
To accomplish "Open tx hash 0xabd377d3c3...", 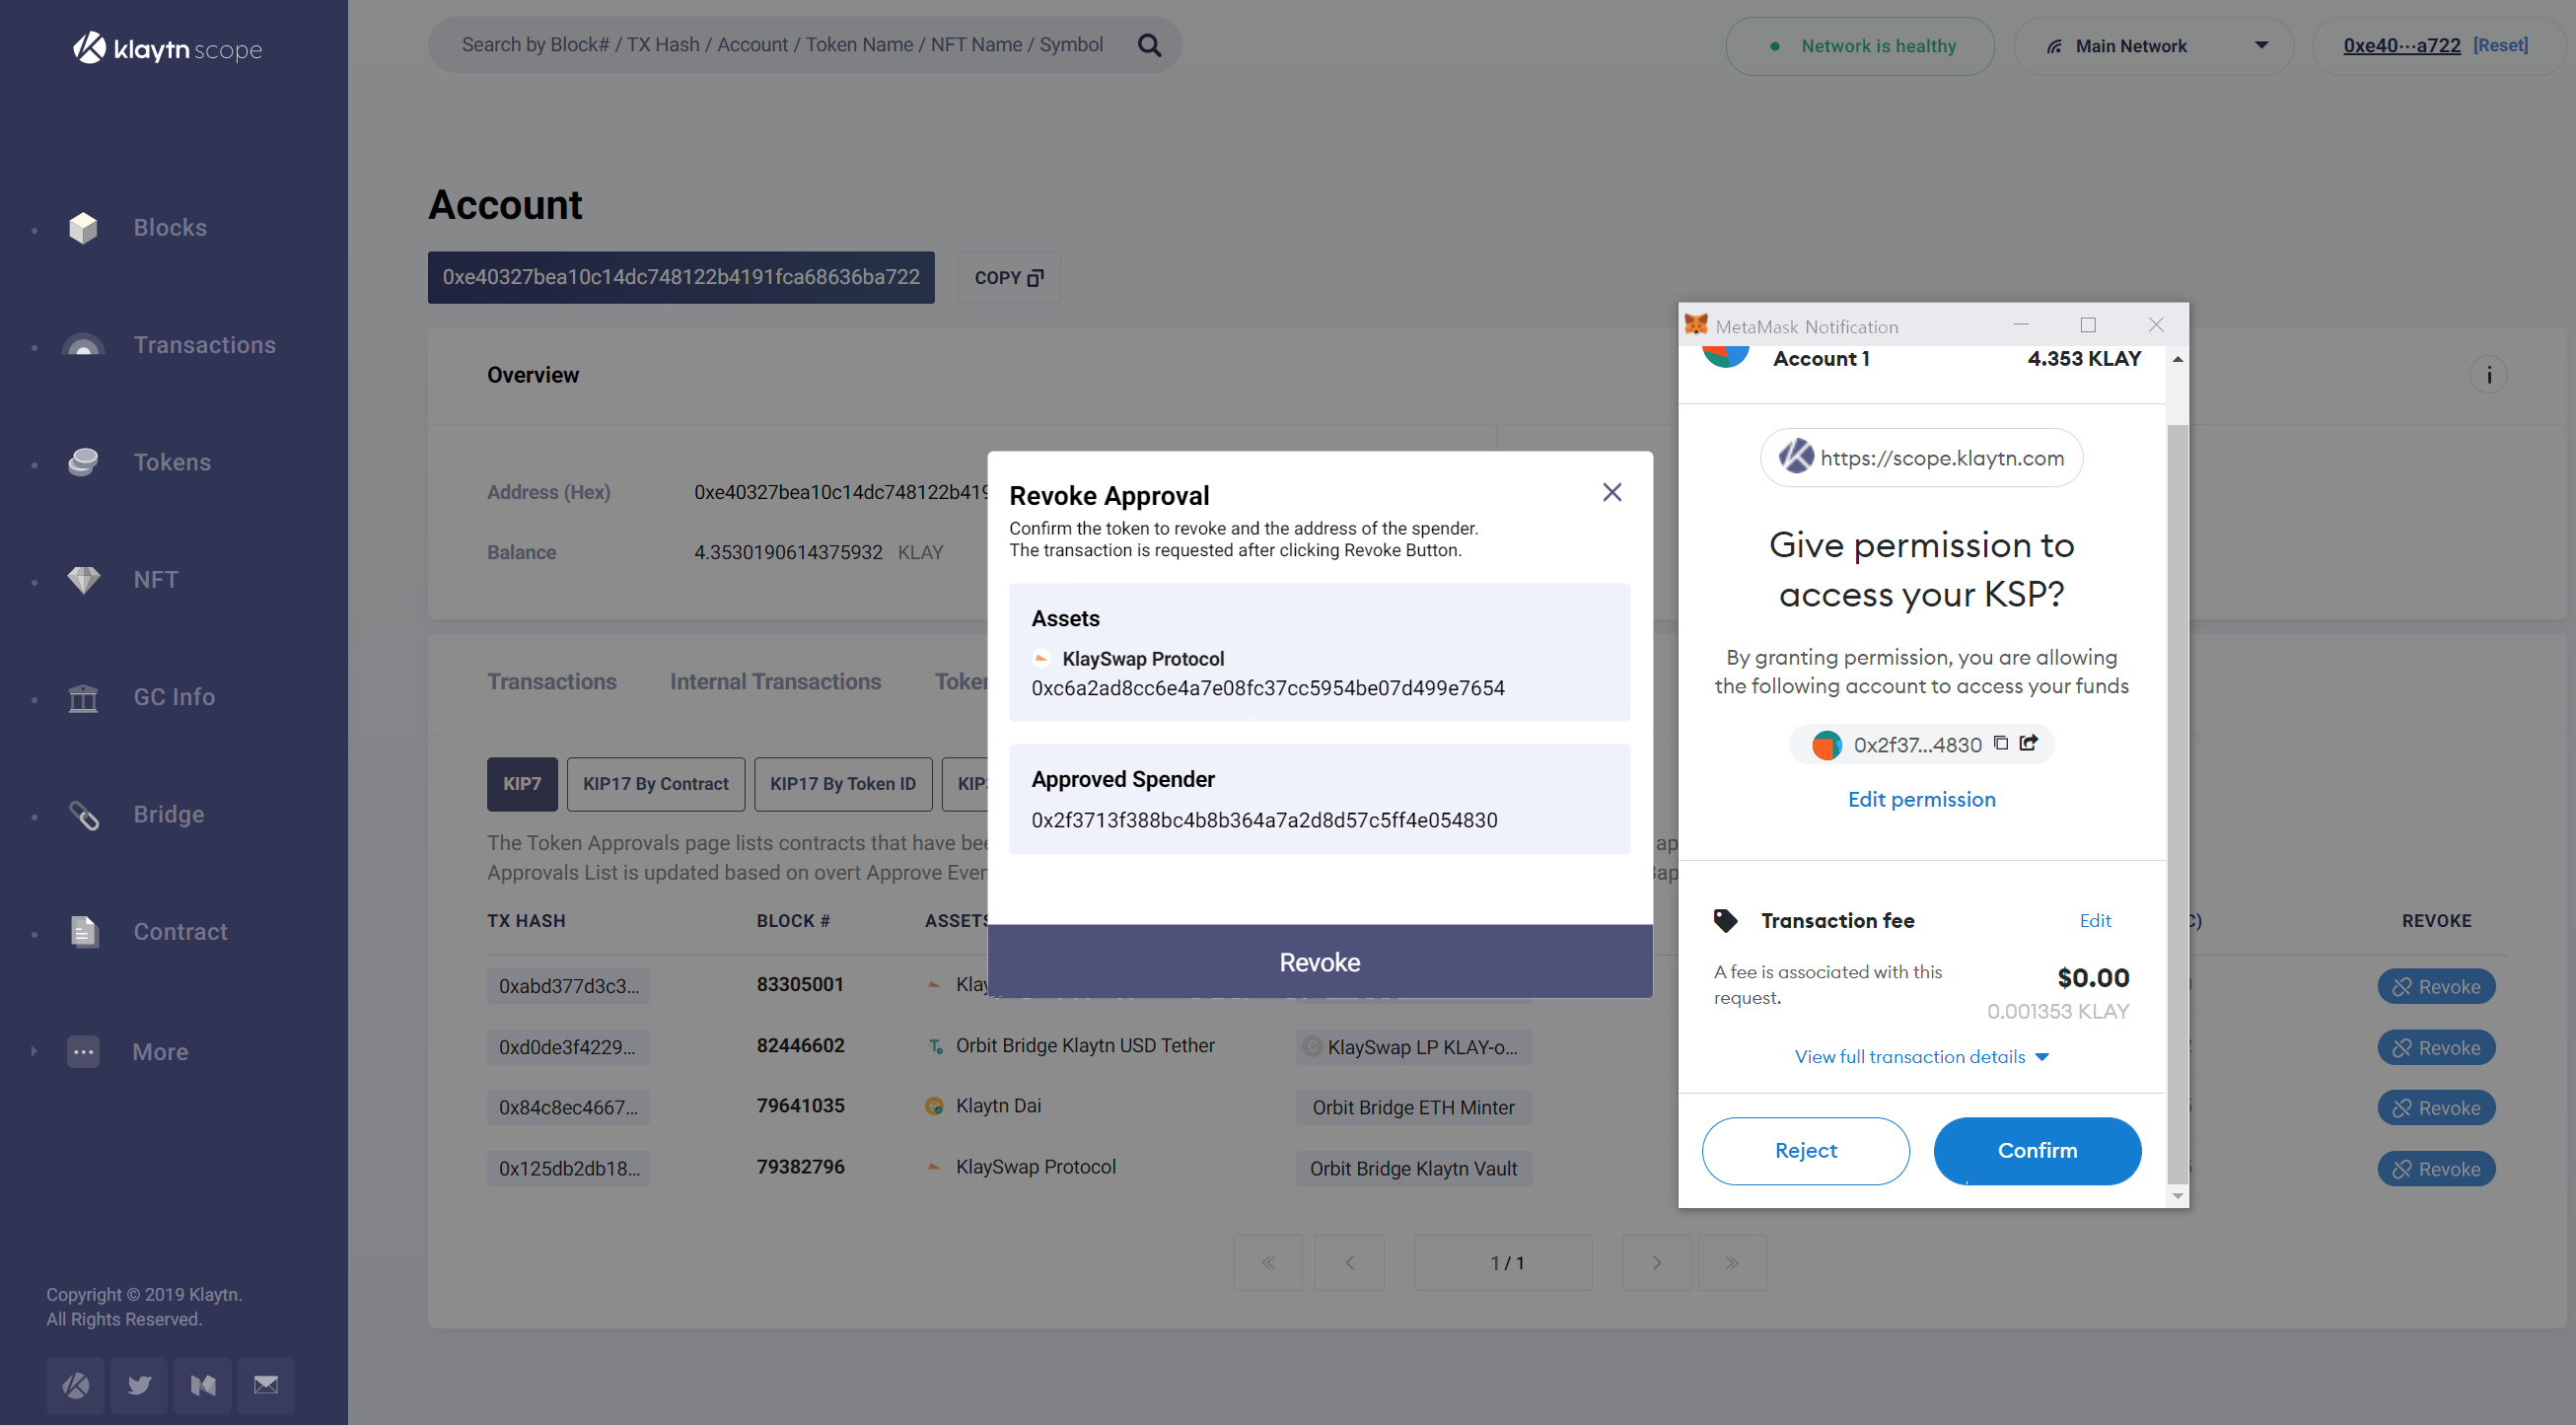I will (568, 986).
